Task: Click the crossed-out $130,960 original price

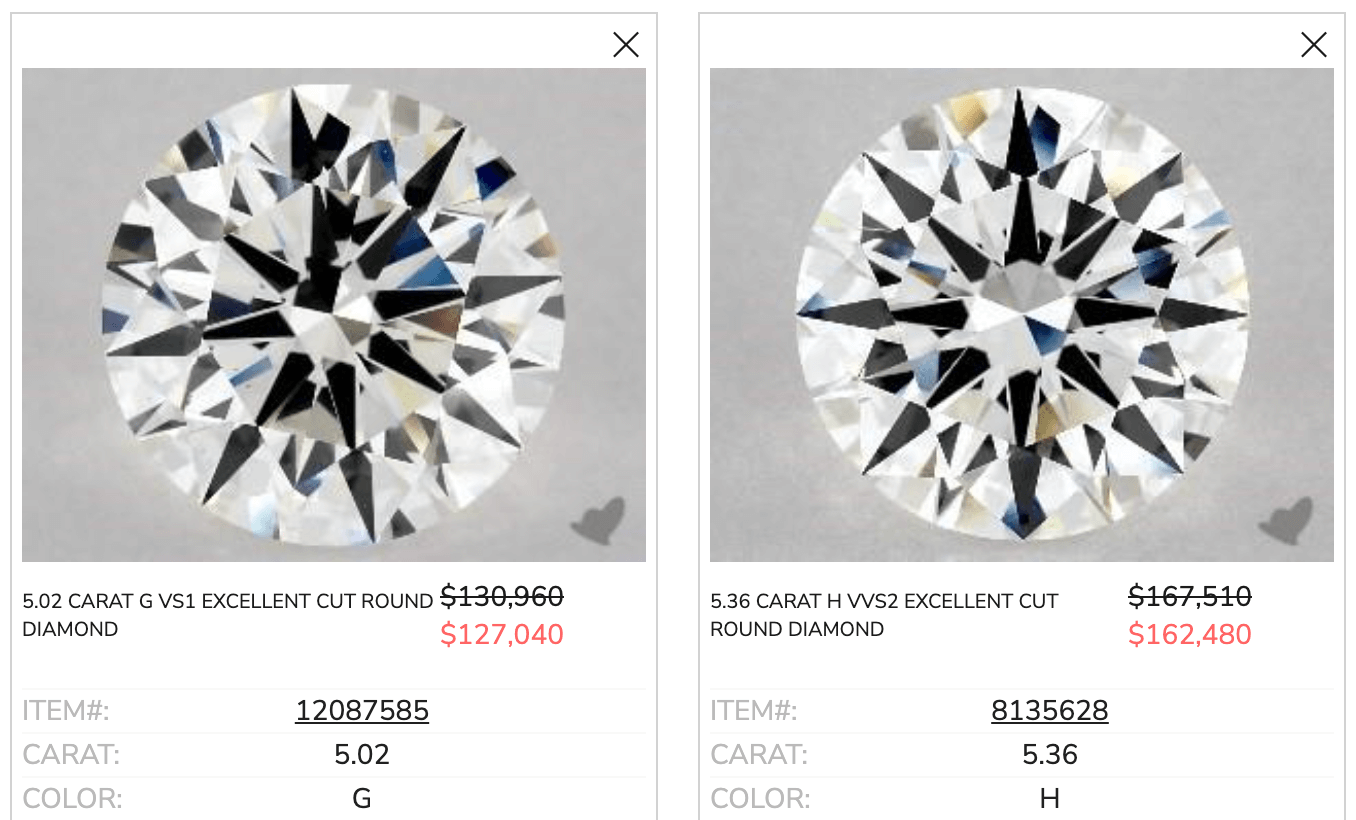Action: [502, 597]
